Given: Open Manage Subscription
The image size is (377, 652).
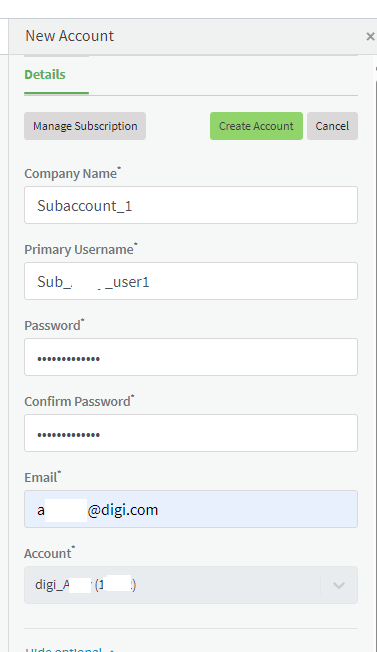Looking at the screenshot, I should pyautogui.click(x=85, y=126).
